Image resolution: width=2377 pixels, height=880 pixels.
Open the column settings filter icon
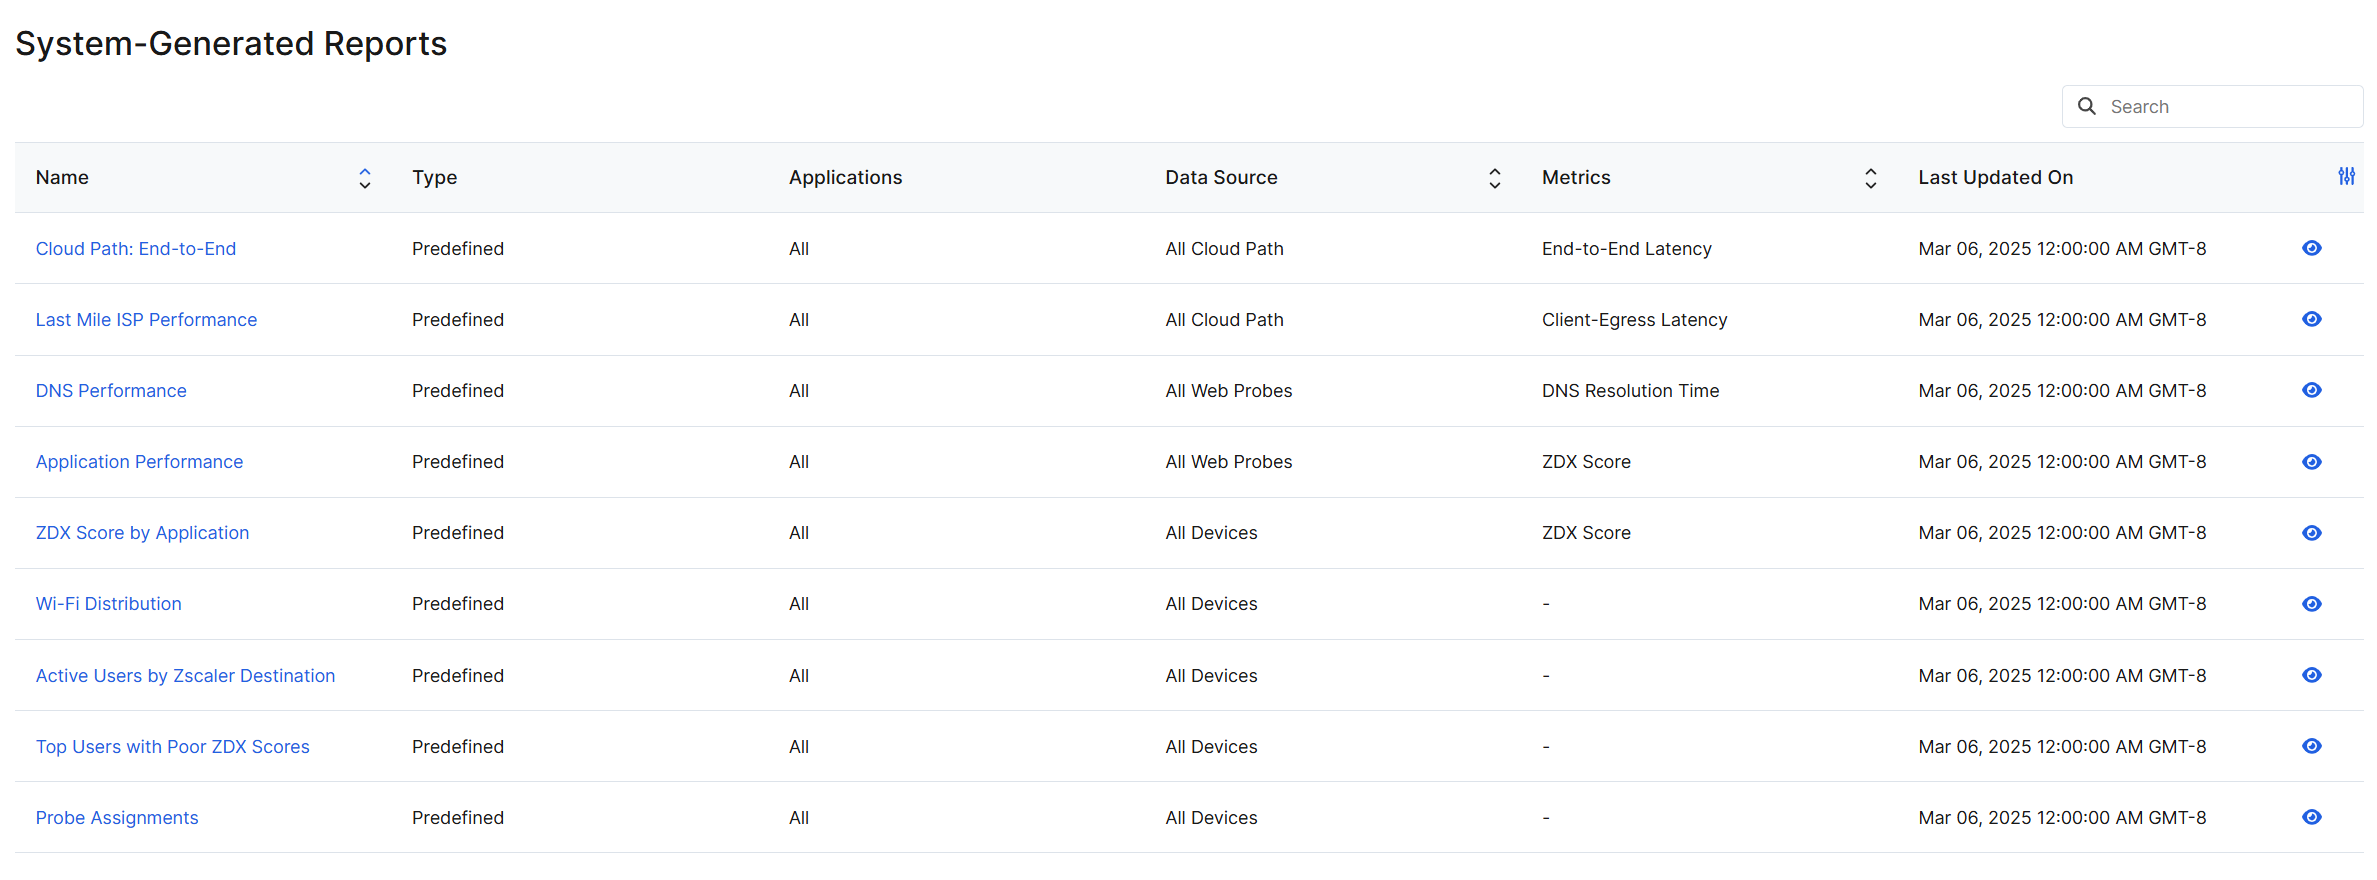tap(2346, 177)
